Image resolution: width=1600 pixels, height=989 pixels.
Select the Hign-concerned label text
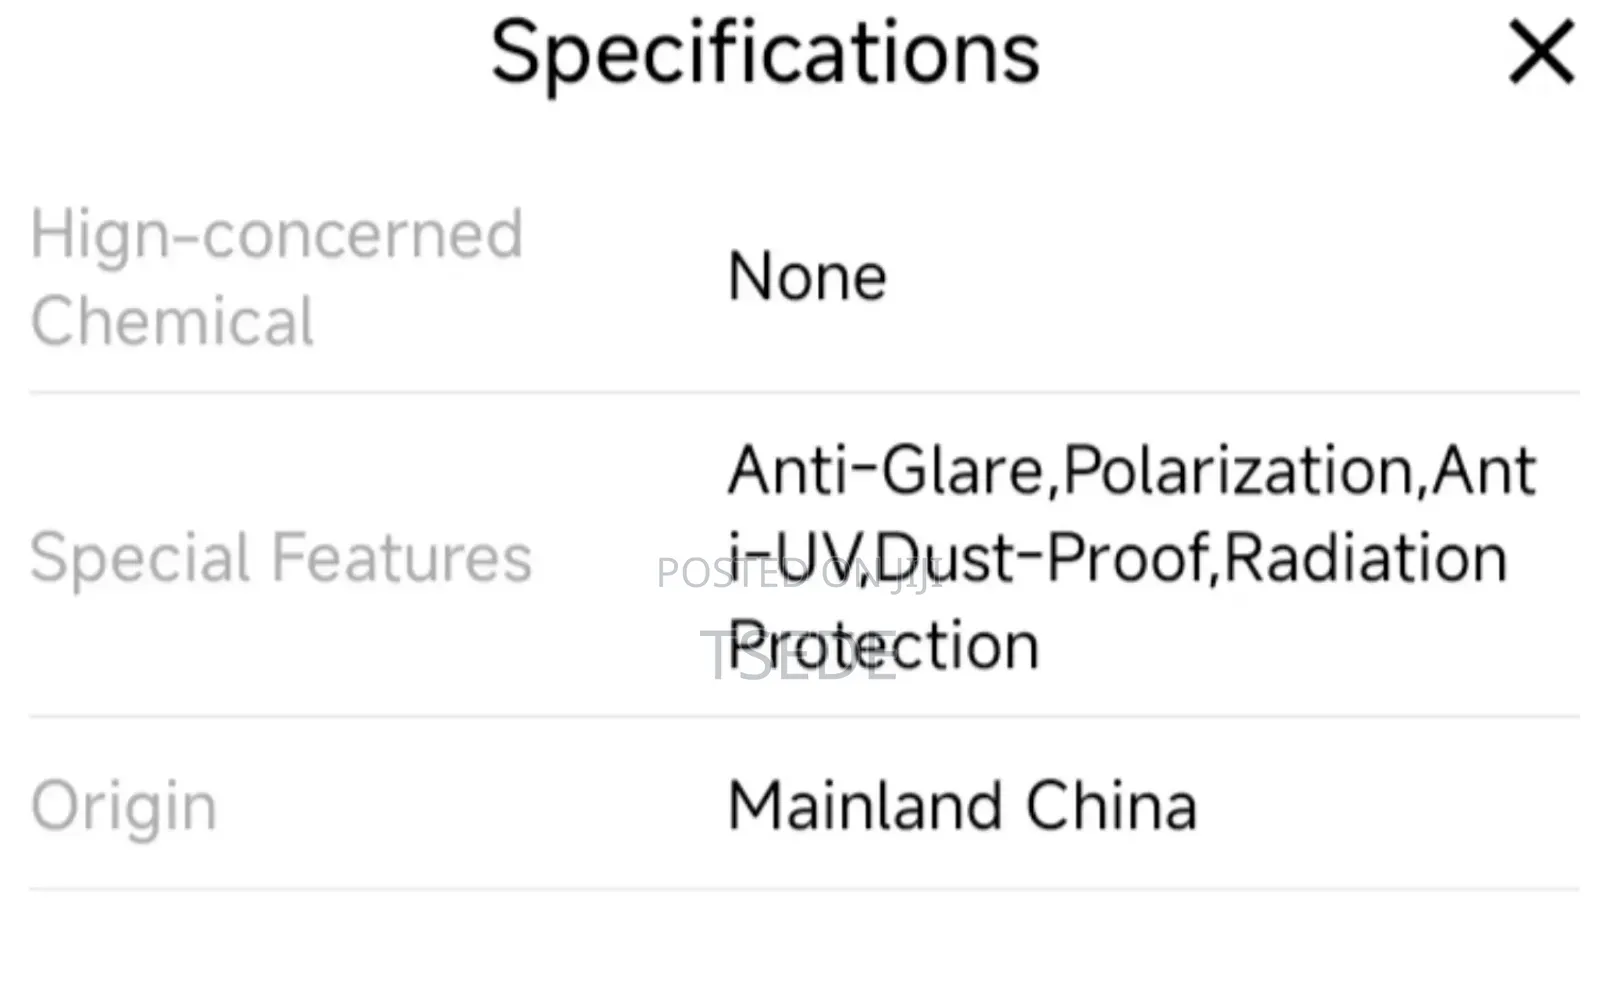tap(276, 235)
